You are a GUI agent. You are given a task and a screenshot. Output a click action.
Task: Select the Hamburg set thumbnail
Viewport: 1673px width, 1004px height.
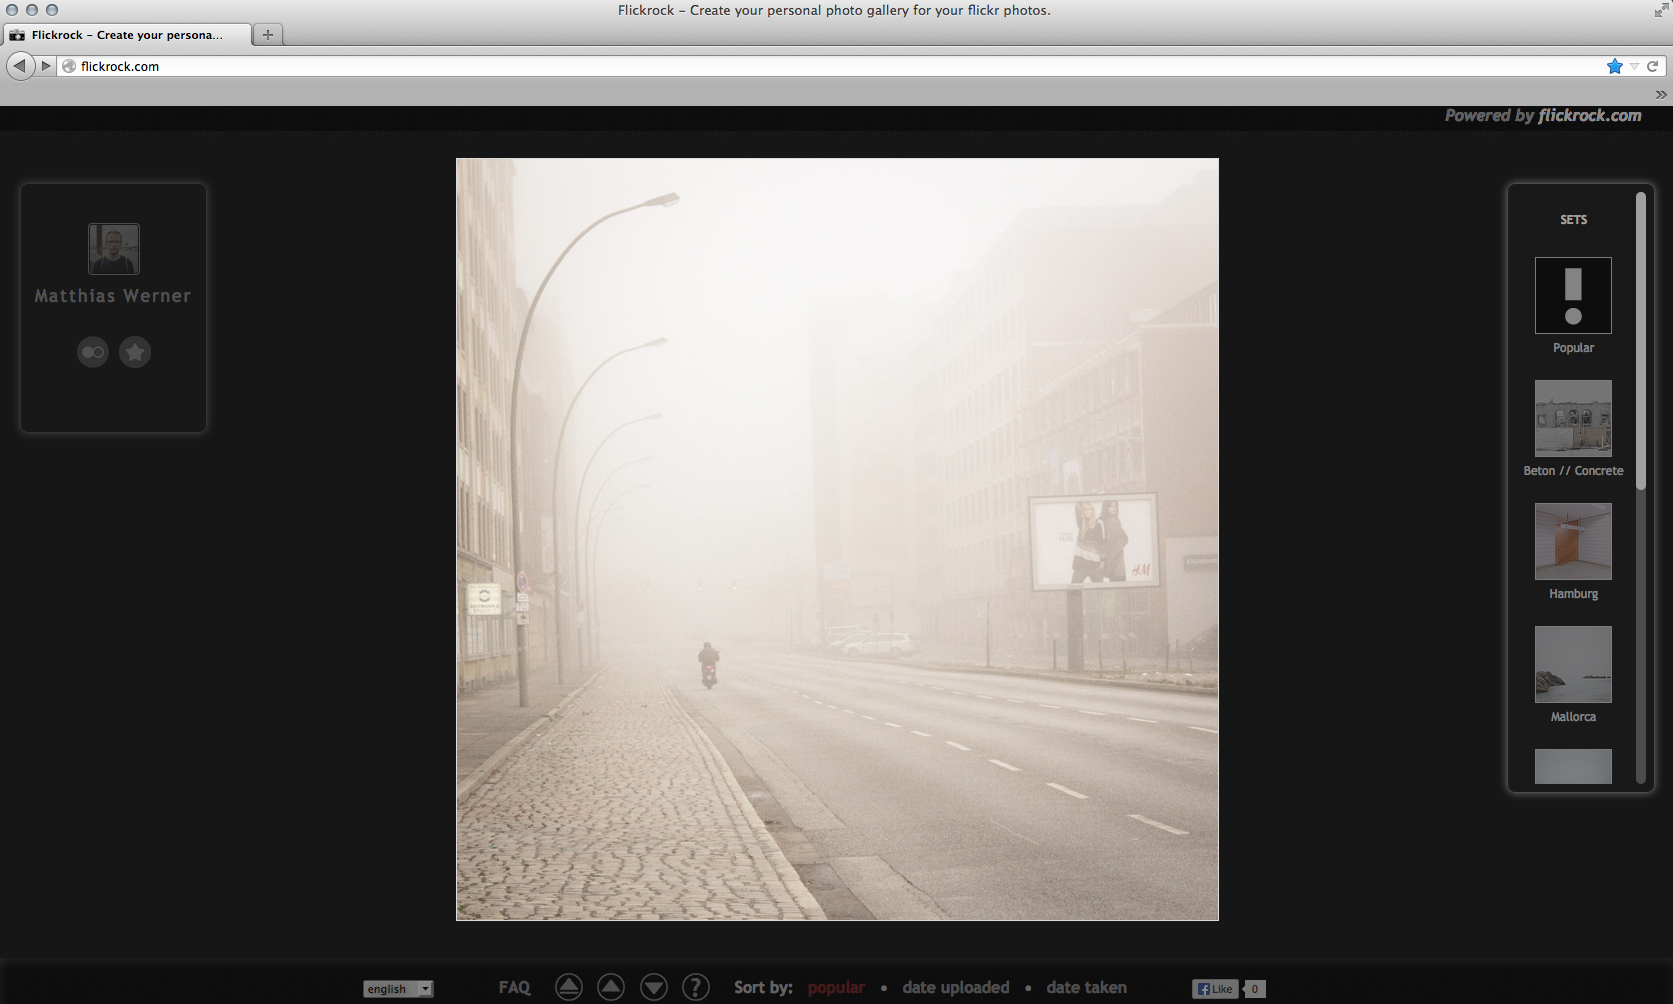(1573, 542)
